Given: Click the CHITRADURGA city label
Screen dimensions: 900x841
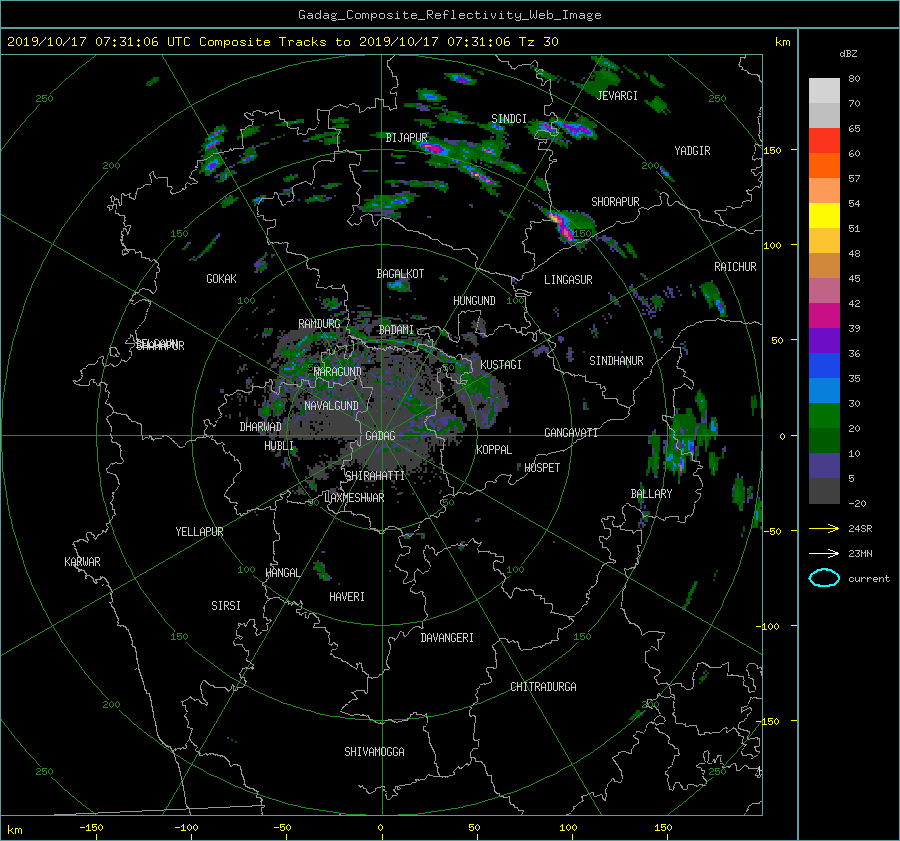Looking at the screenshot, I should point(543,687).
